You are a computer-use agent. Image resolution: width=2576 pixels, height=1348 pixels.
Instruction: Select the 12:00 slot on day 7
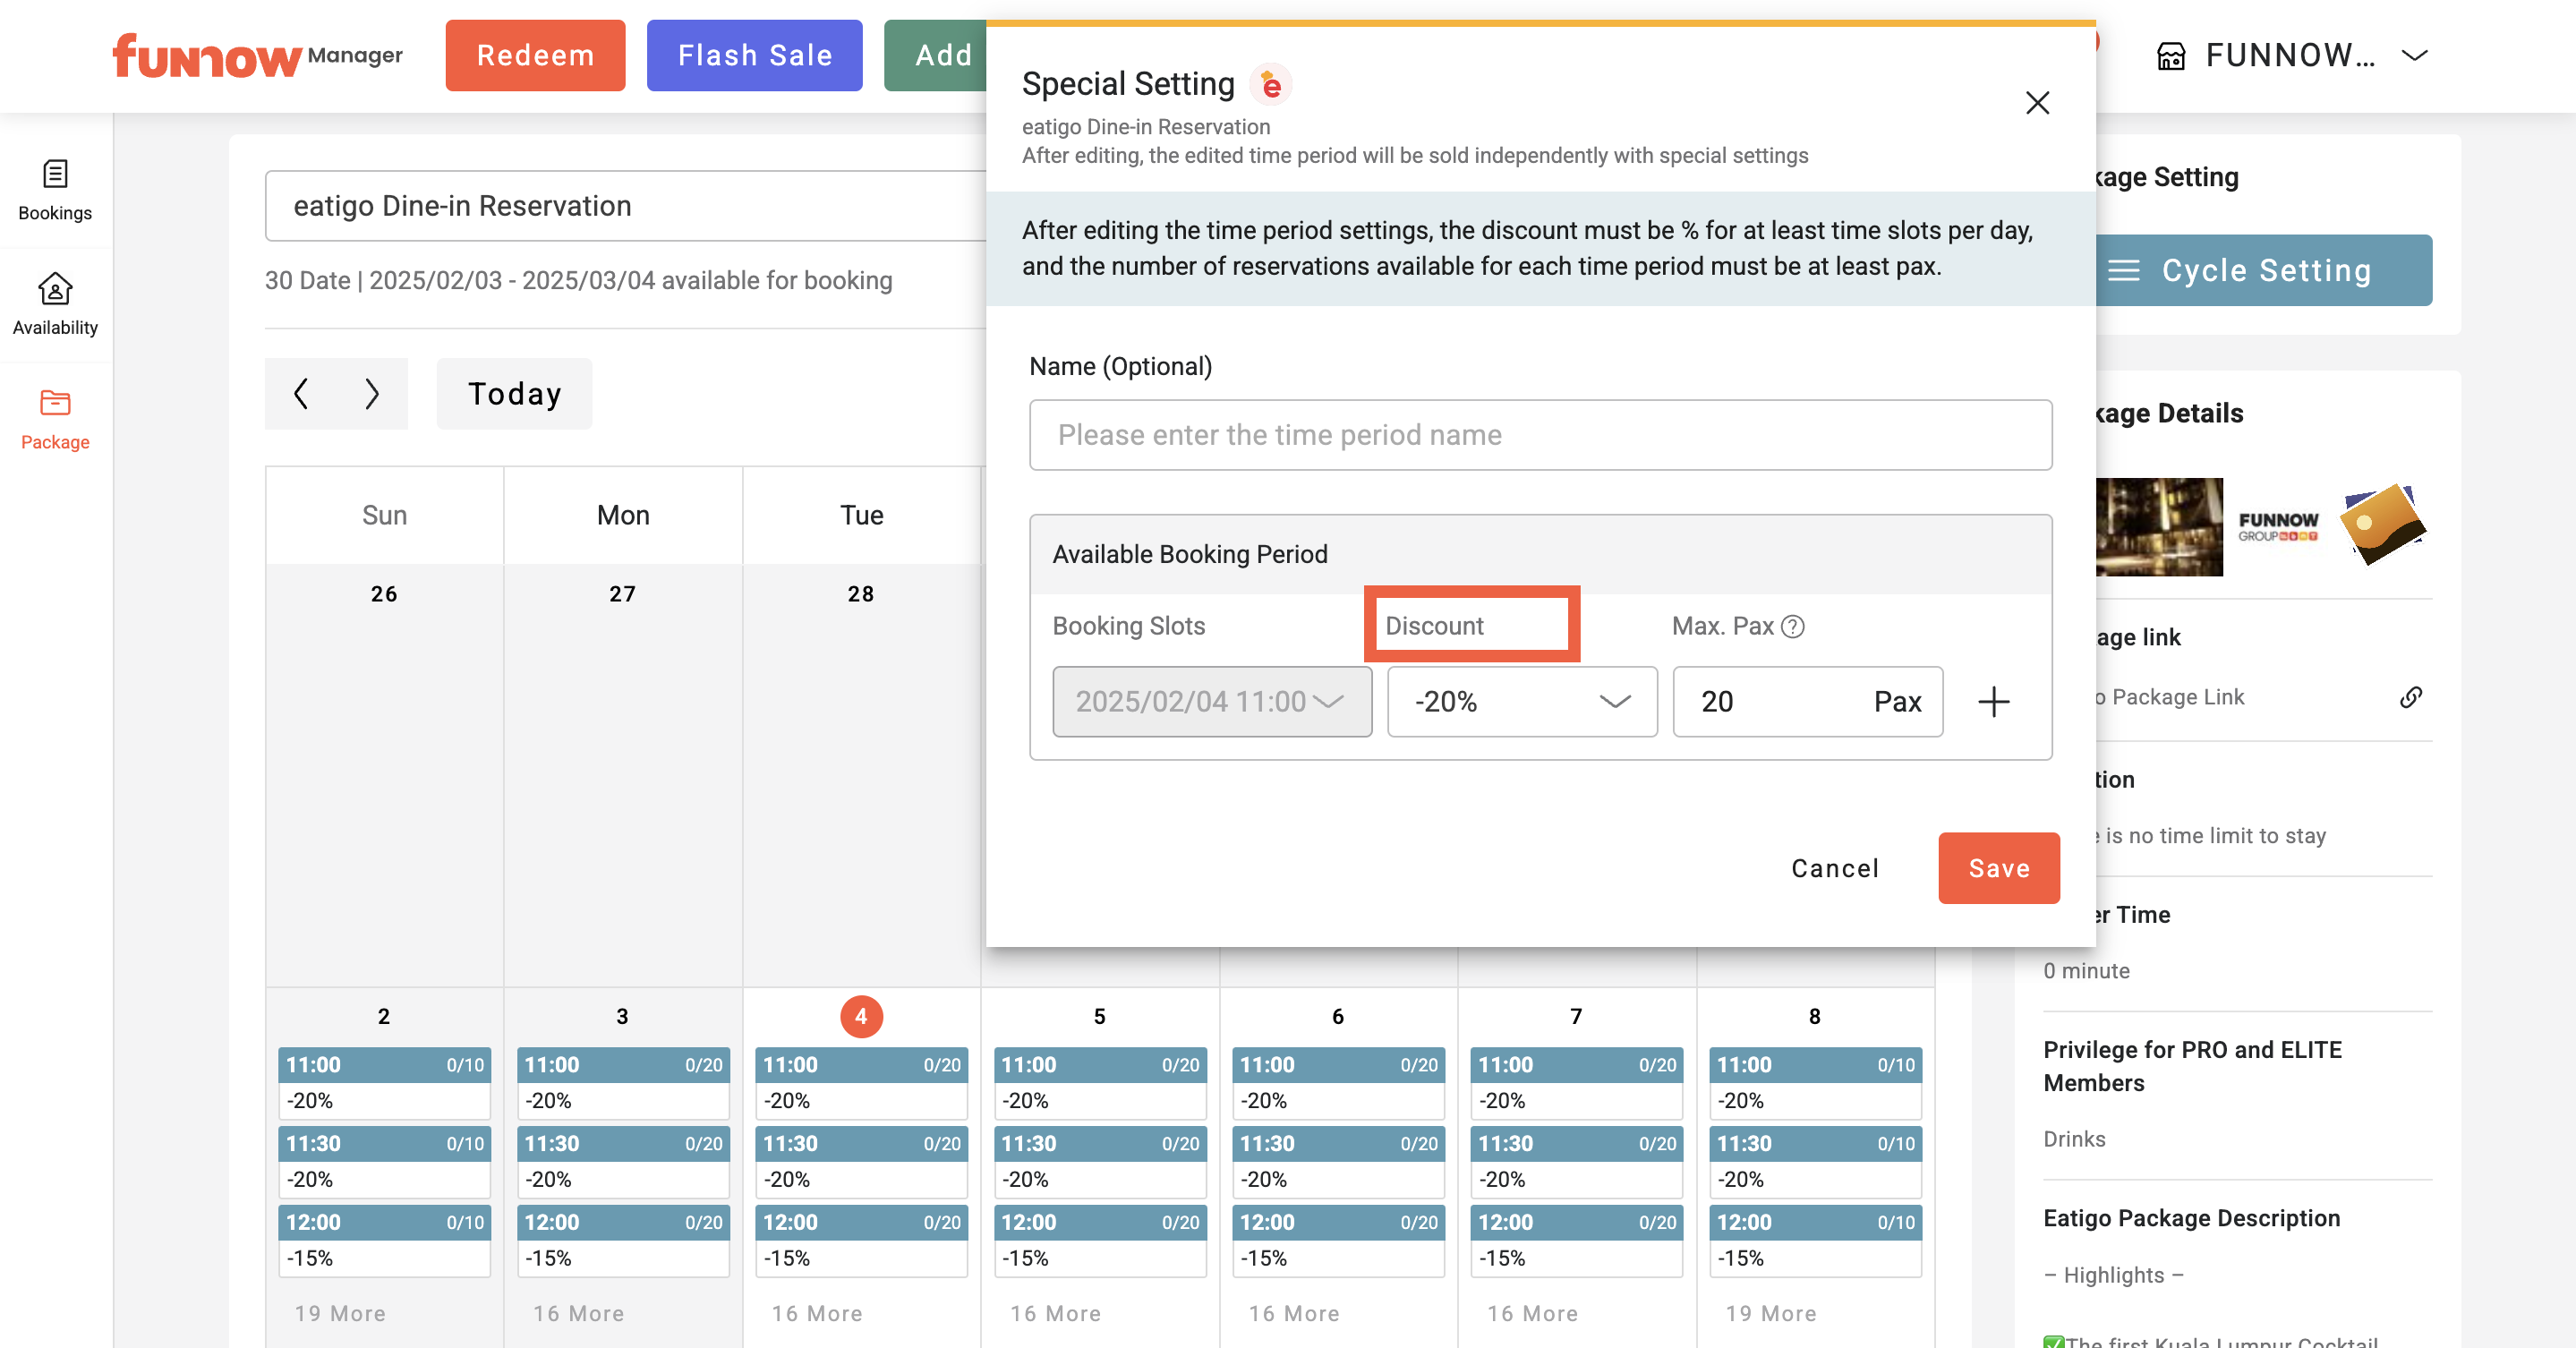coord(1577,1241)
